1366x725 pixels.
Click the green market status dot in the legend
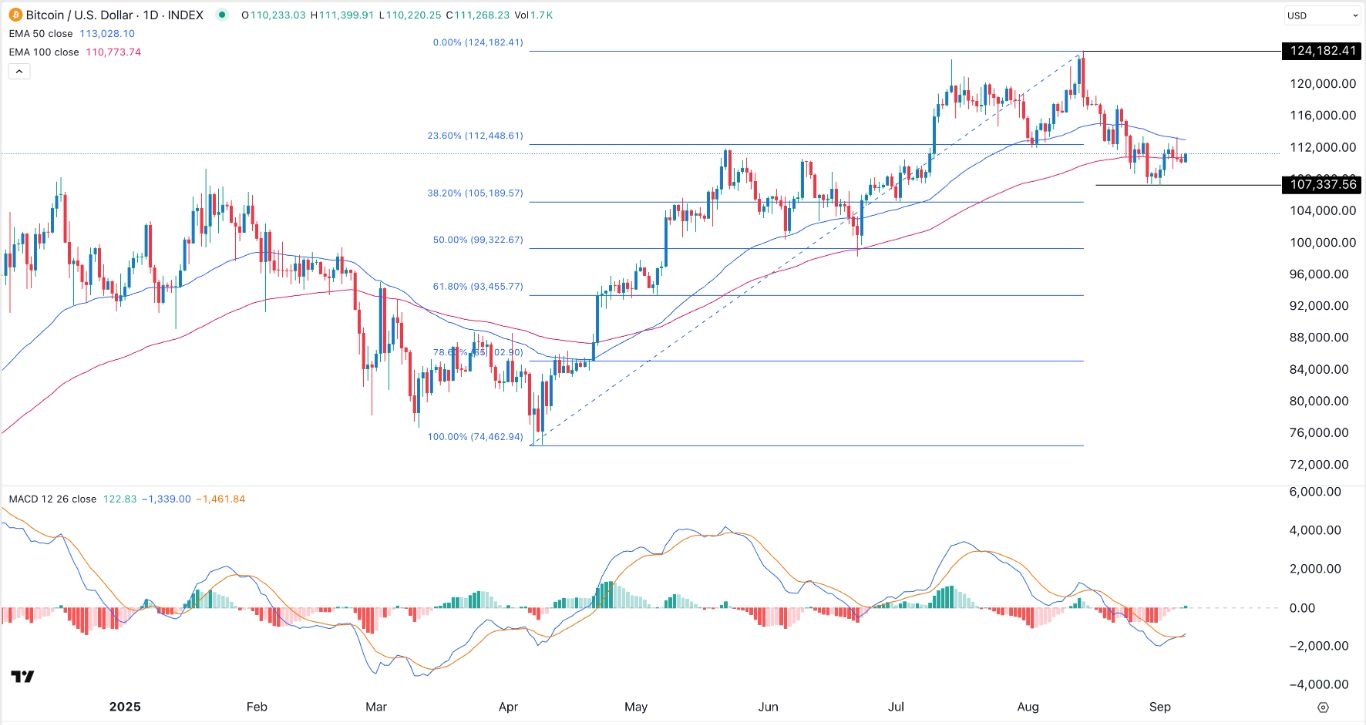[x=223, y=15]
